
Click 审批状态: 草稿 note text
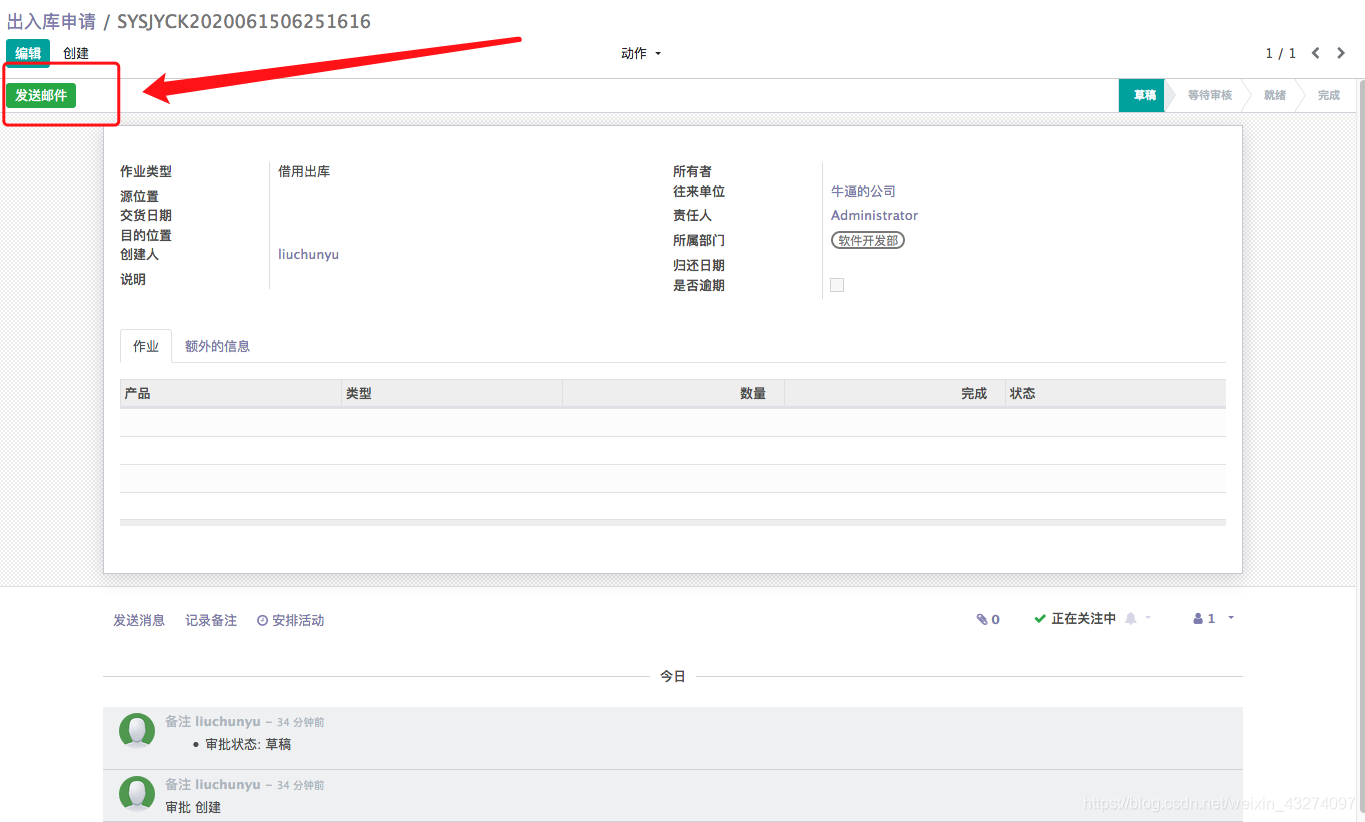pos(248,744)
